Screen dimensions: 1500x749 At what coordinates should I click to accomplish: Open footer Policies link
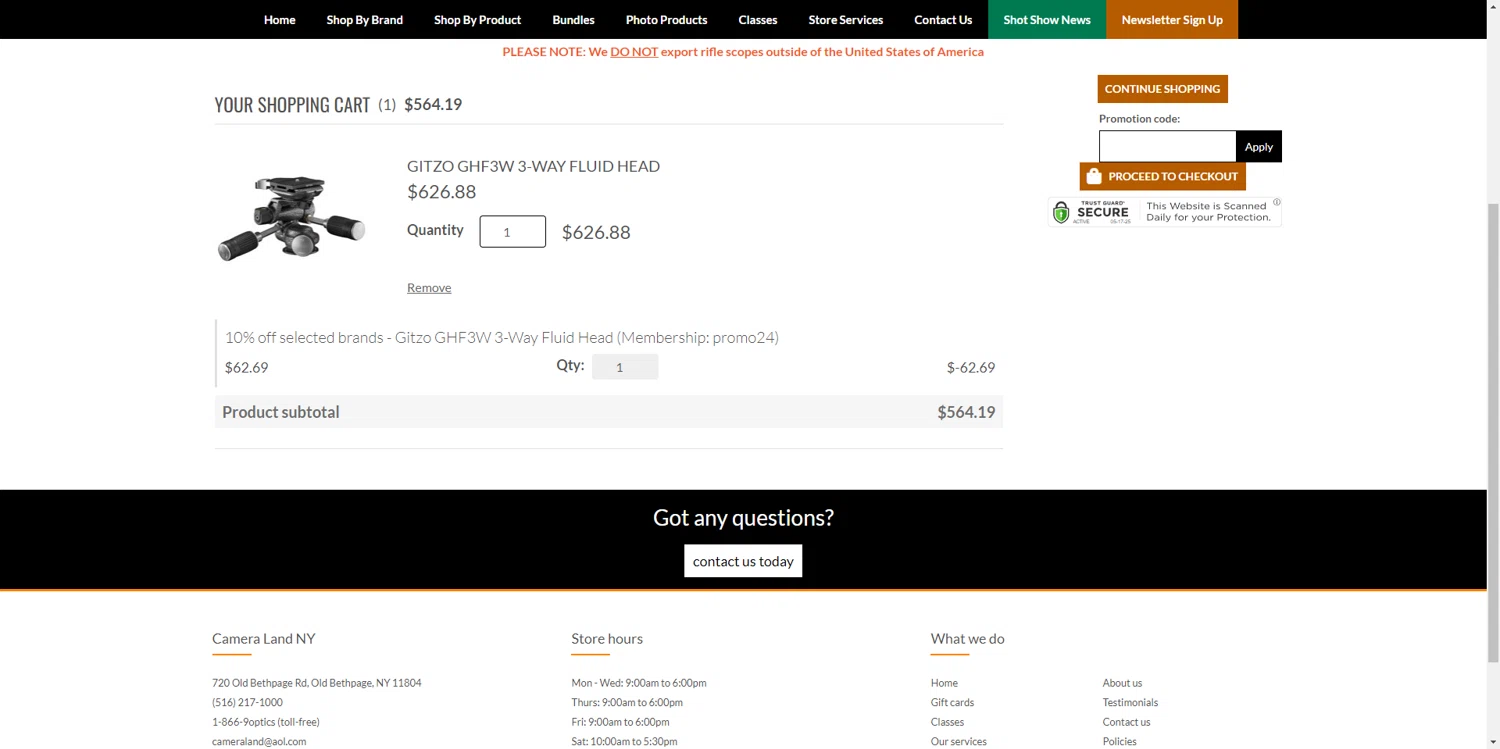tap(1119, 741)
